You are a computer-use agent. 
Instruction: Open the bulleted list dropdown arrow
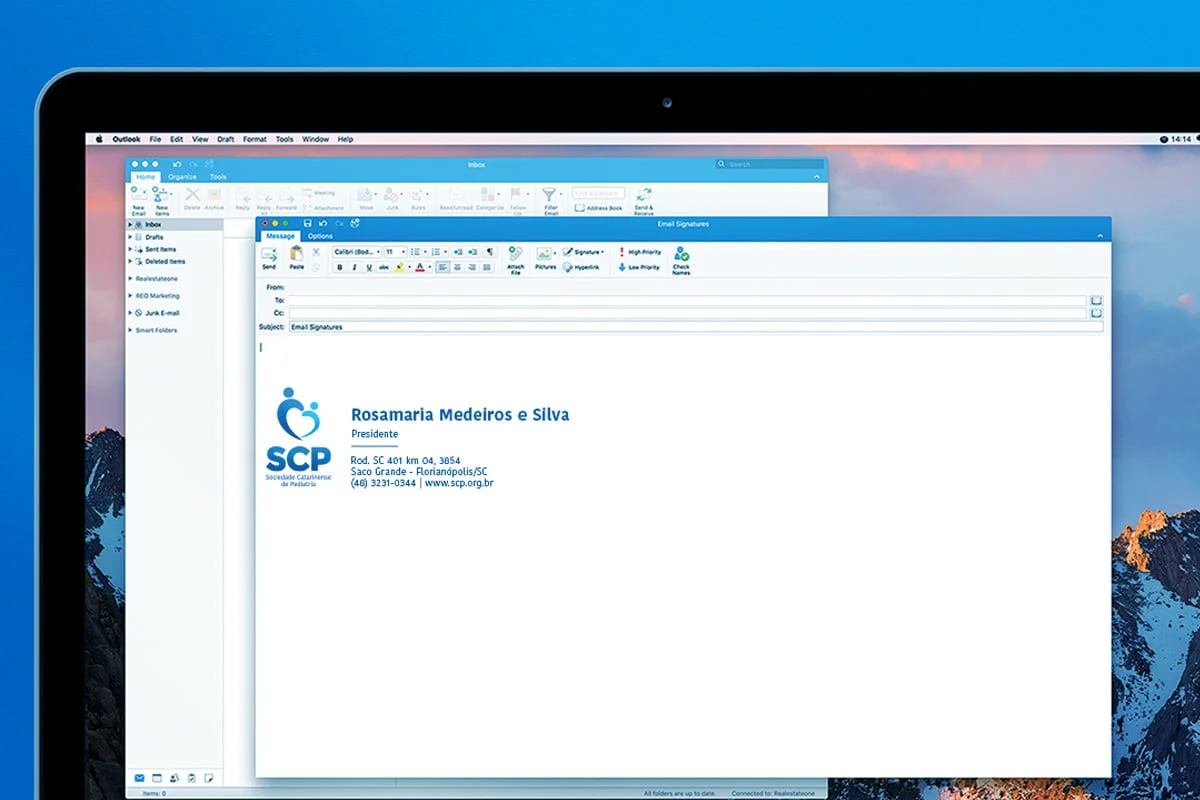tap(426, 252)
